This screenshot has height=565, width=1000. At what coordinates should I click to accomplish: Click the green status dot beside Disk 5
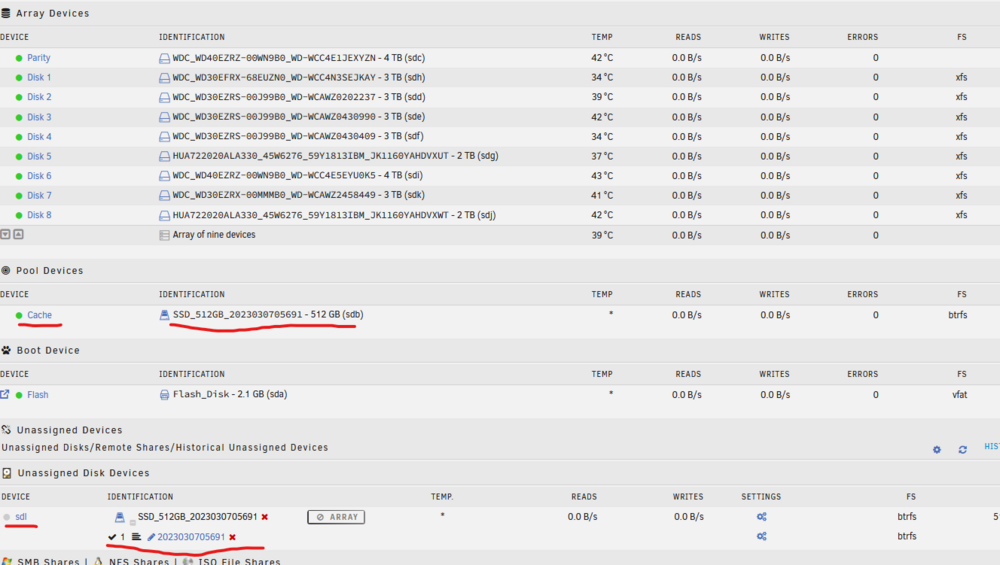click(19, 156)
